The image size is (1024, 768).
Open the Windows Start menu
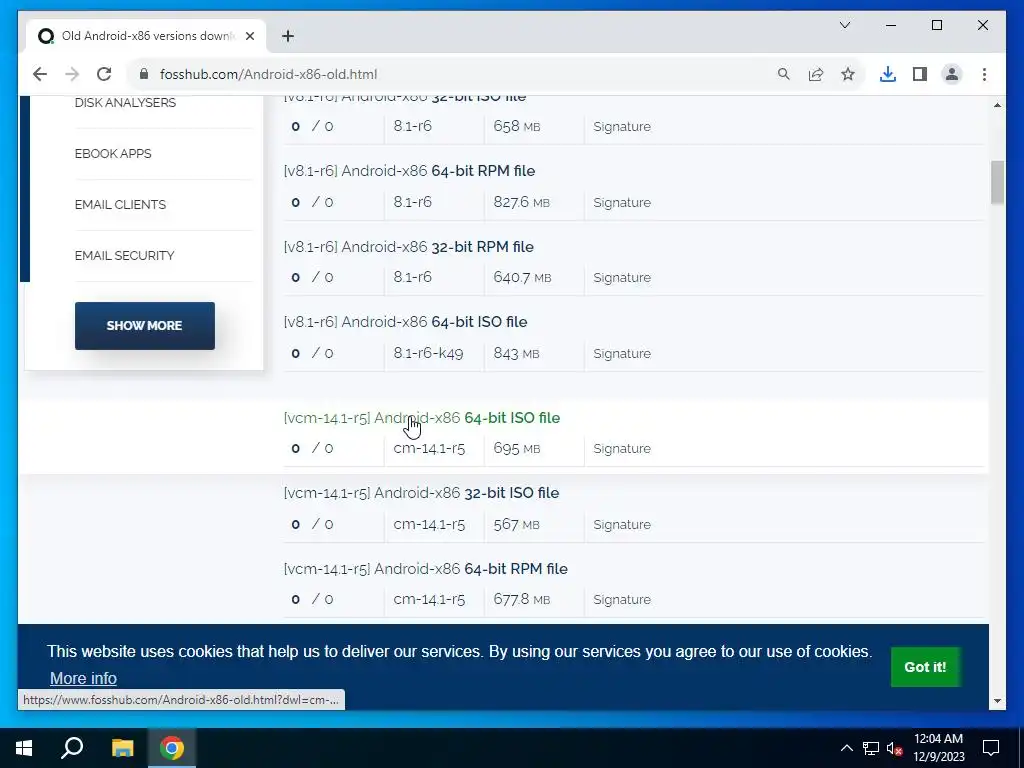[x=24, y=748]
